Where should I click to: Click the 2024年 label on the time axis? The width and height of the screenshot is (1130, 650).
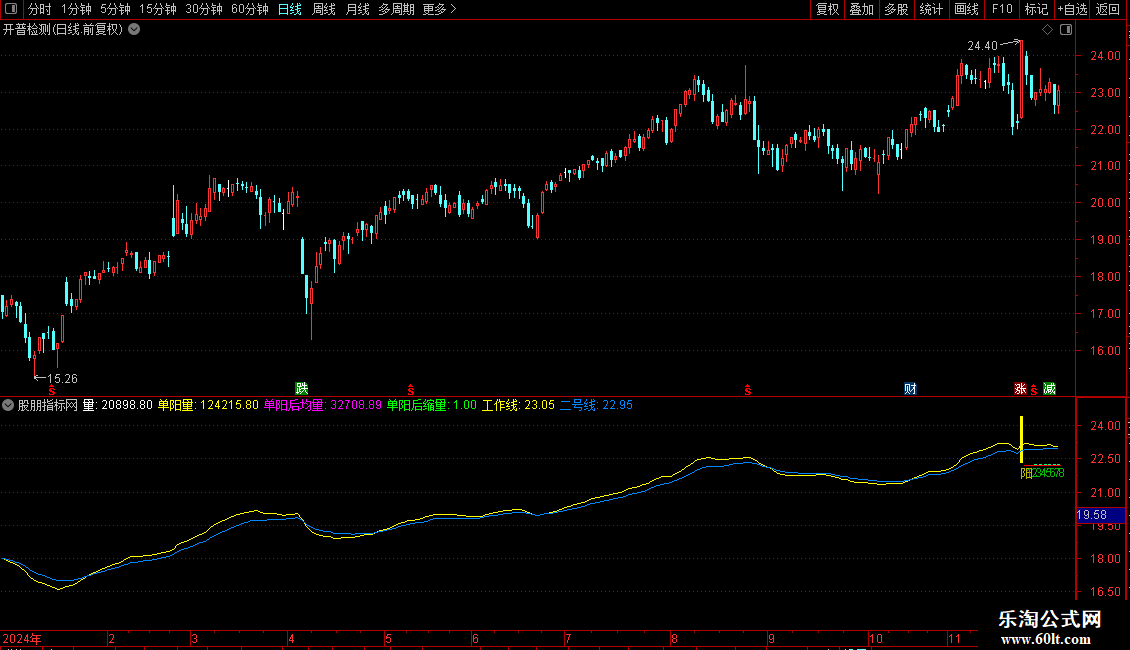tap(22, 639)
